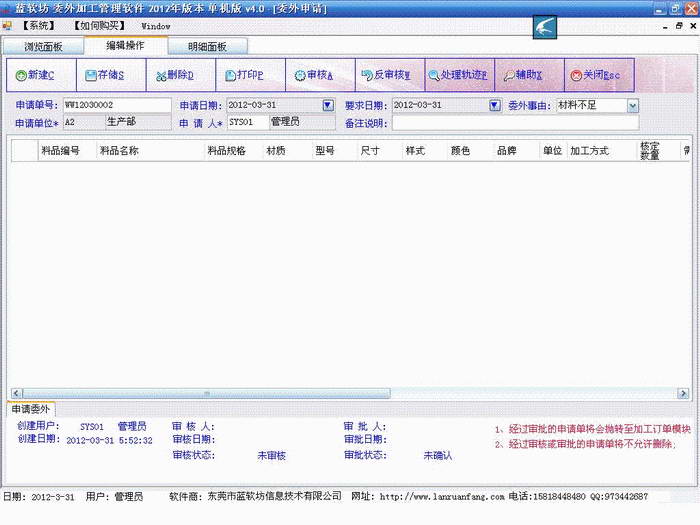Click the 申请单号 input field
Screen dimensions: 700x525
pyautogui.click(x=117, y=105)
